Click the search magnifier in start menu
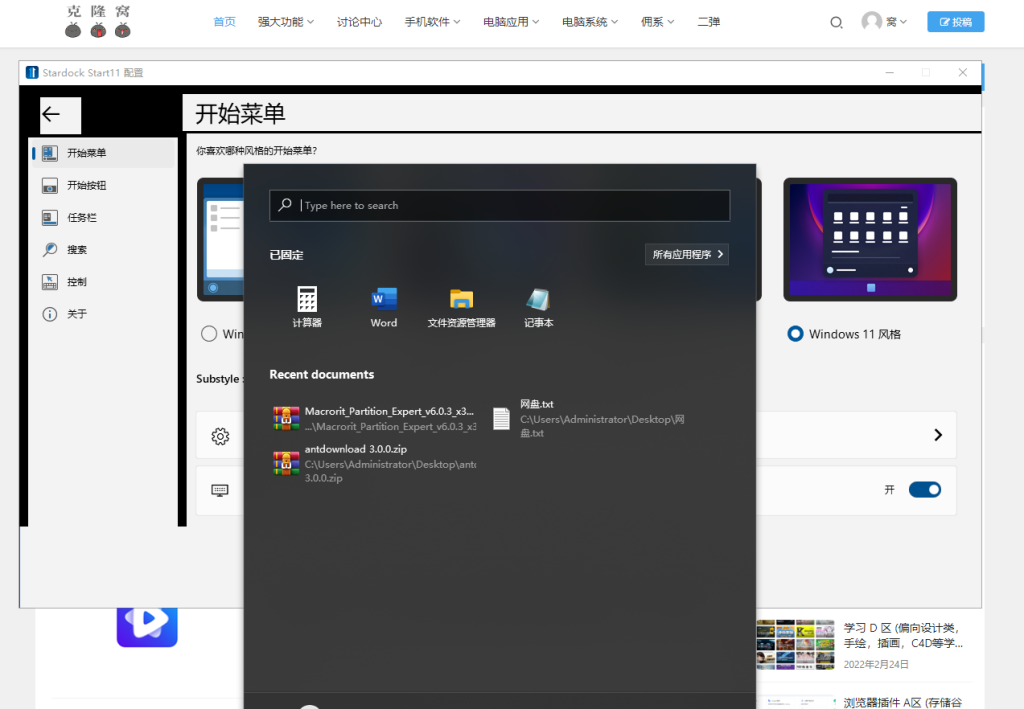1024x709 pixels. click(285, 205)
